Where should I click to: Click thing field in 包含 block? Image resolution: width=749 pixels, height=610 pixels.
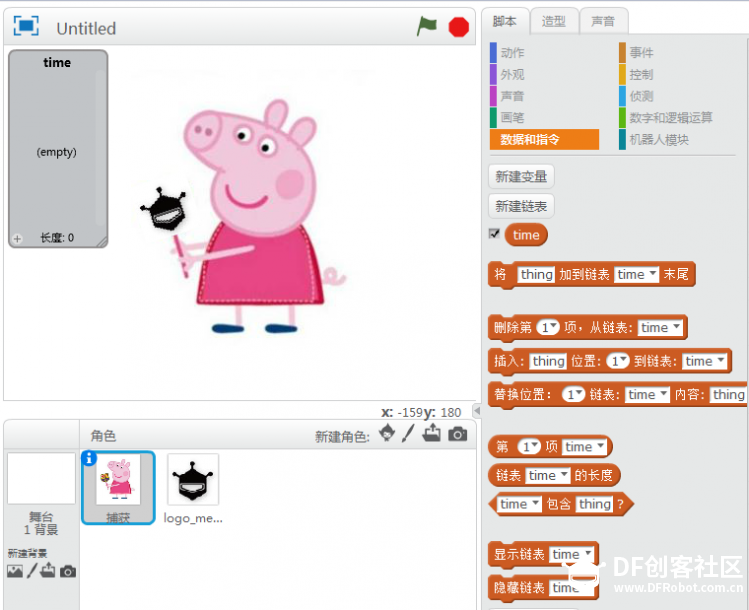click(594, 504)
